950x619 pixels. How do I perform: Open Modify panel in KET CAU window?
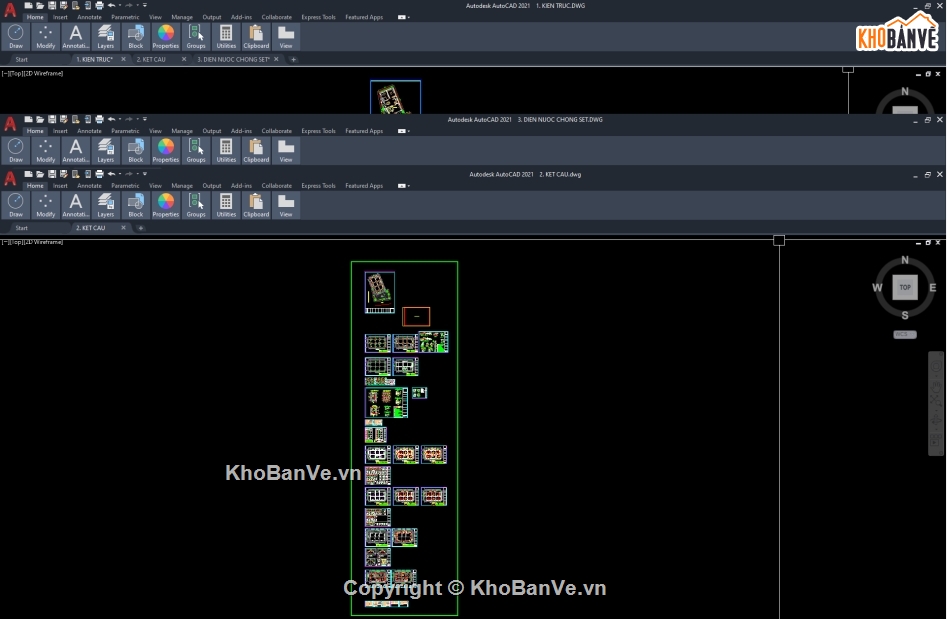tap(45, 205)
